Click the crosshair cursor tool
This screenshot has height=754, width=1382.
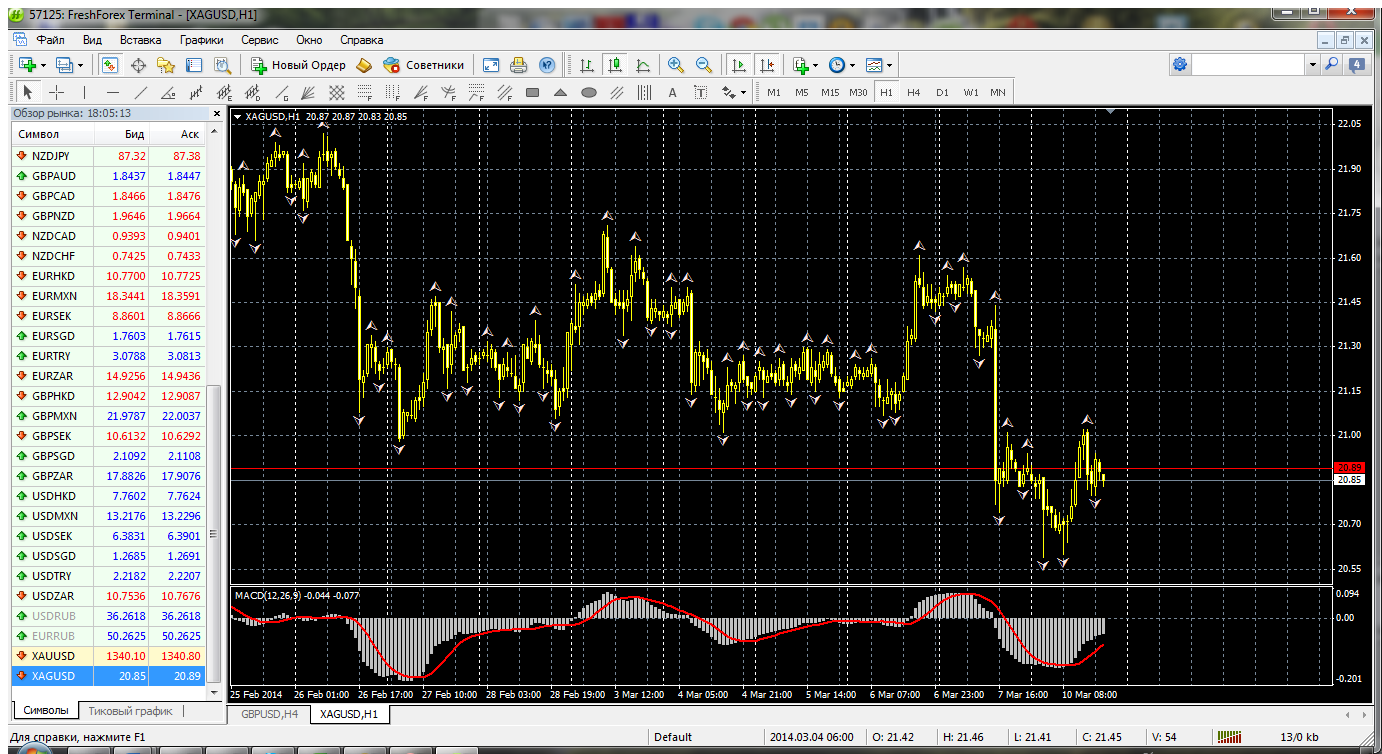point(57,93)
